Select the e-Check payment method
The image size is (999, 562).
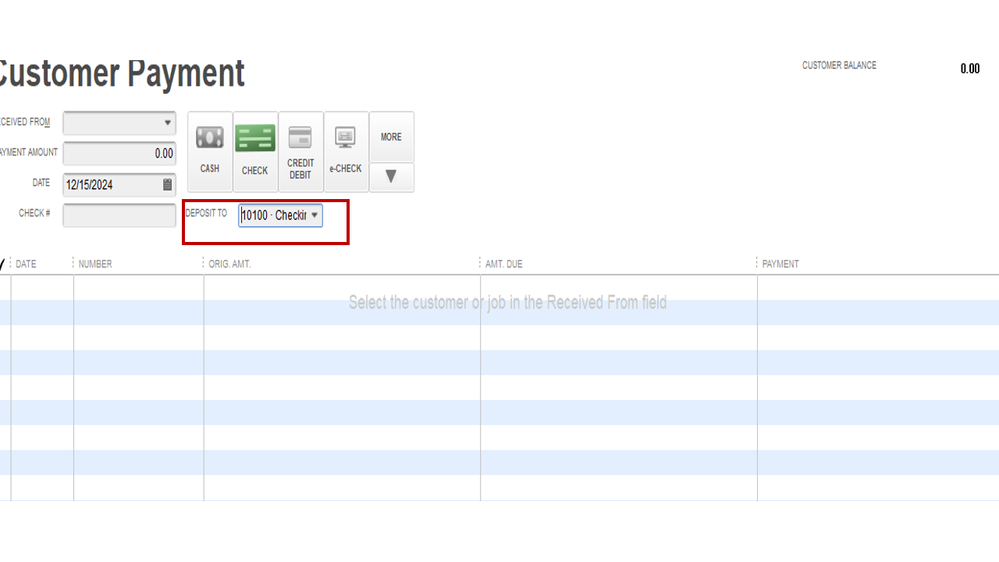click(x=345, y=152)
